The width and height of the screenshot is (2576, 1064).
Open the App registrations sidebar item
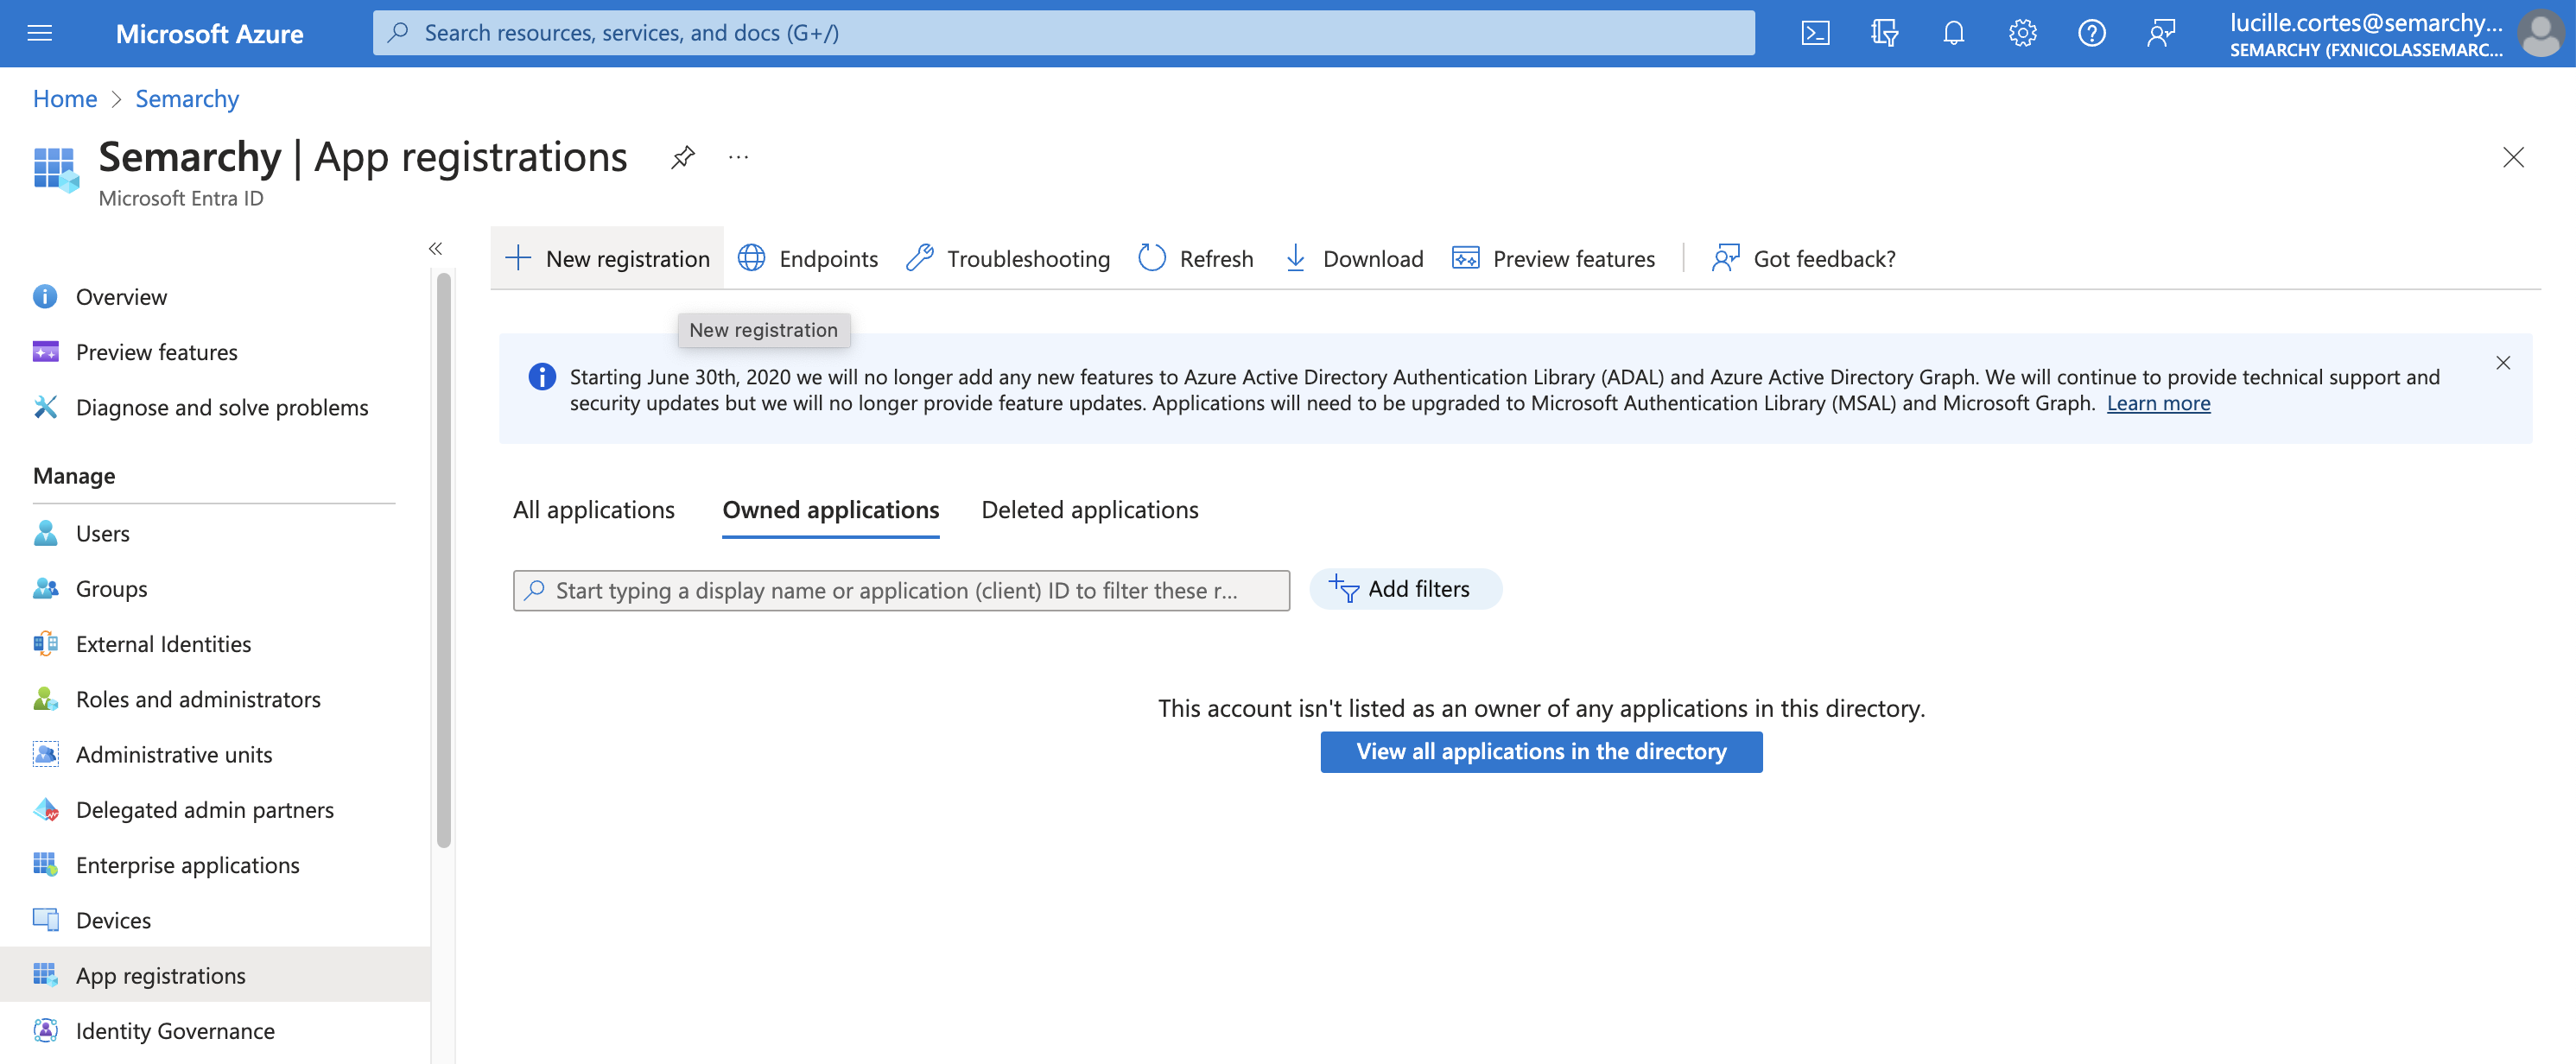(161, 973)
